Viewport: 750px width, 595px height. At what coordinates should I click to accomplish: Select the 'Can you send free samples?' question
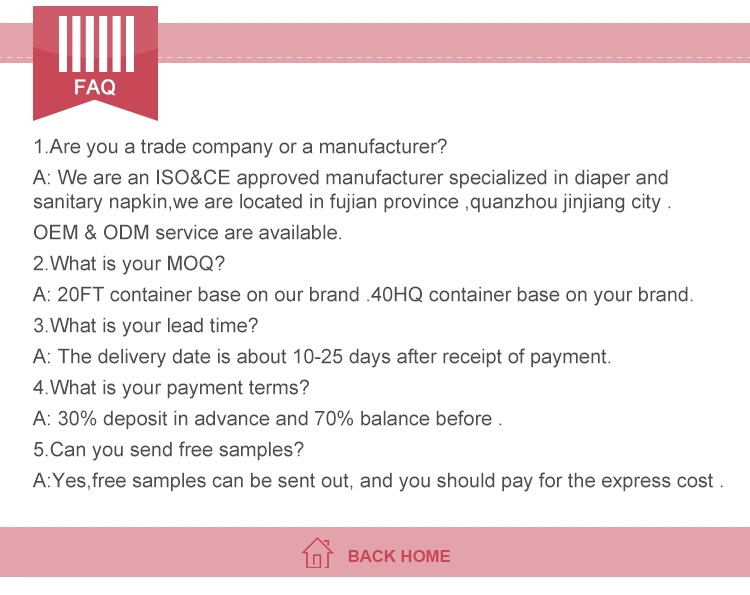pos(168,450)
